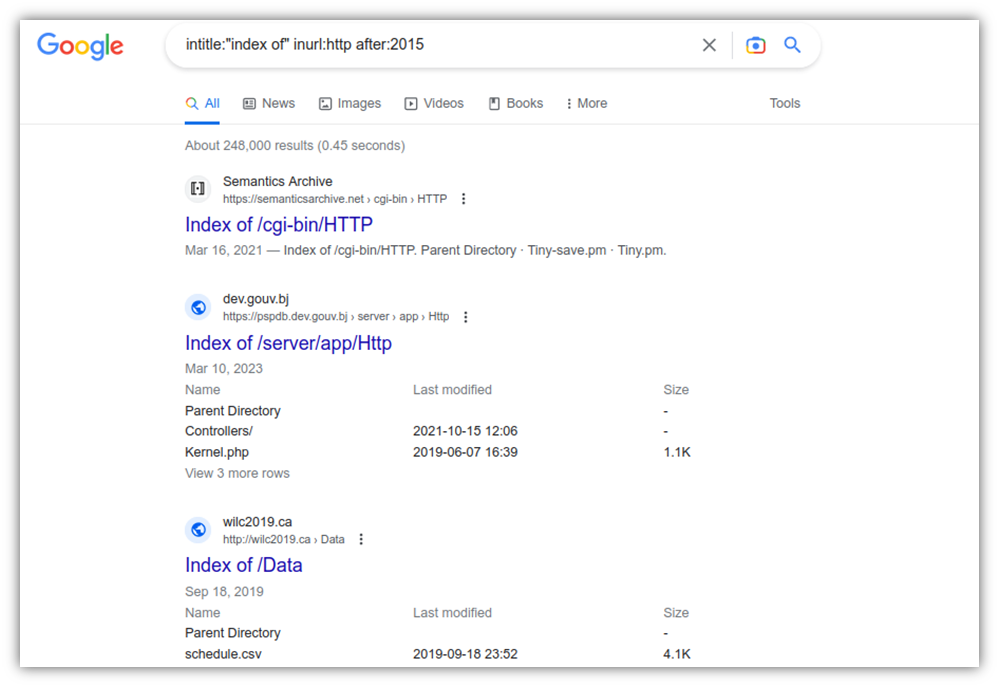Click the blue magnifier search button
Viewport: 999px width, 687px height.
click(x=792, y=45)
